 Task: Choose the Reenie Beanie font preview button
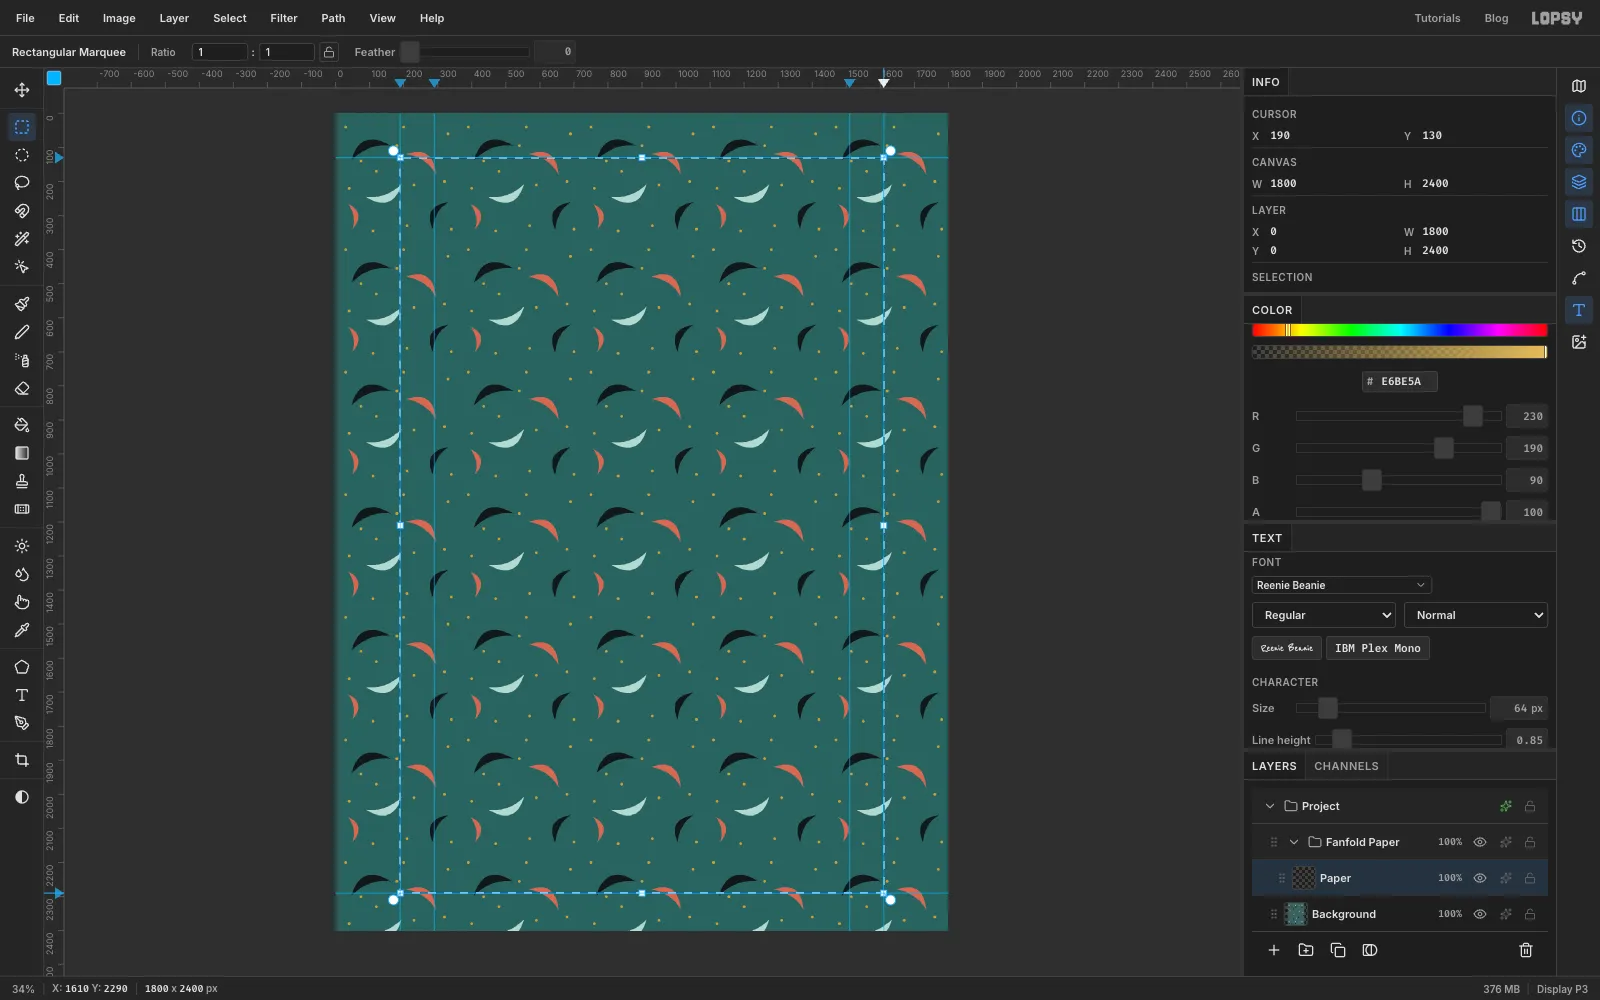point(1286,648)
